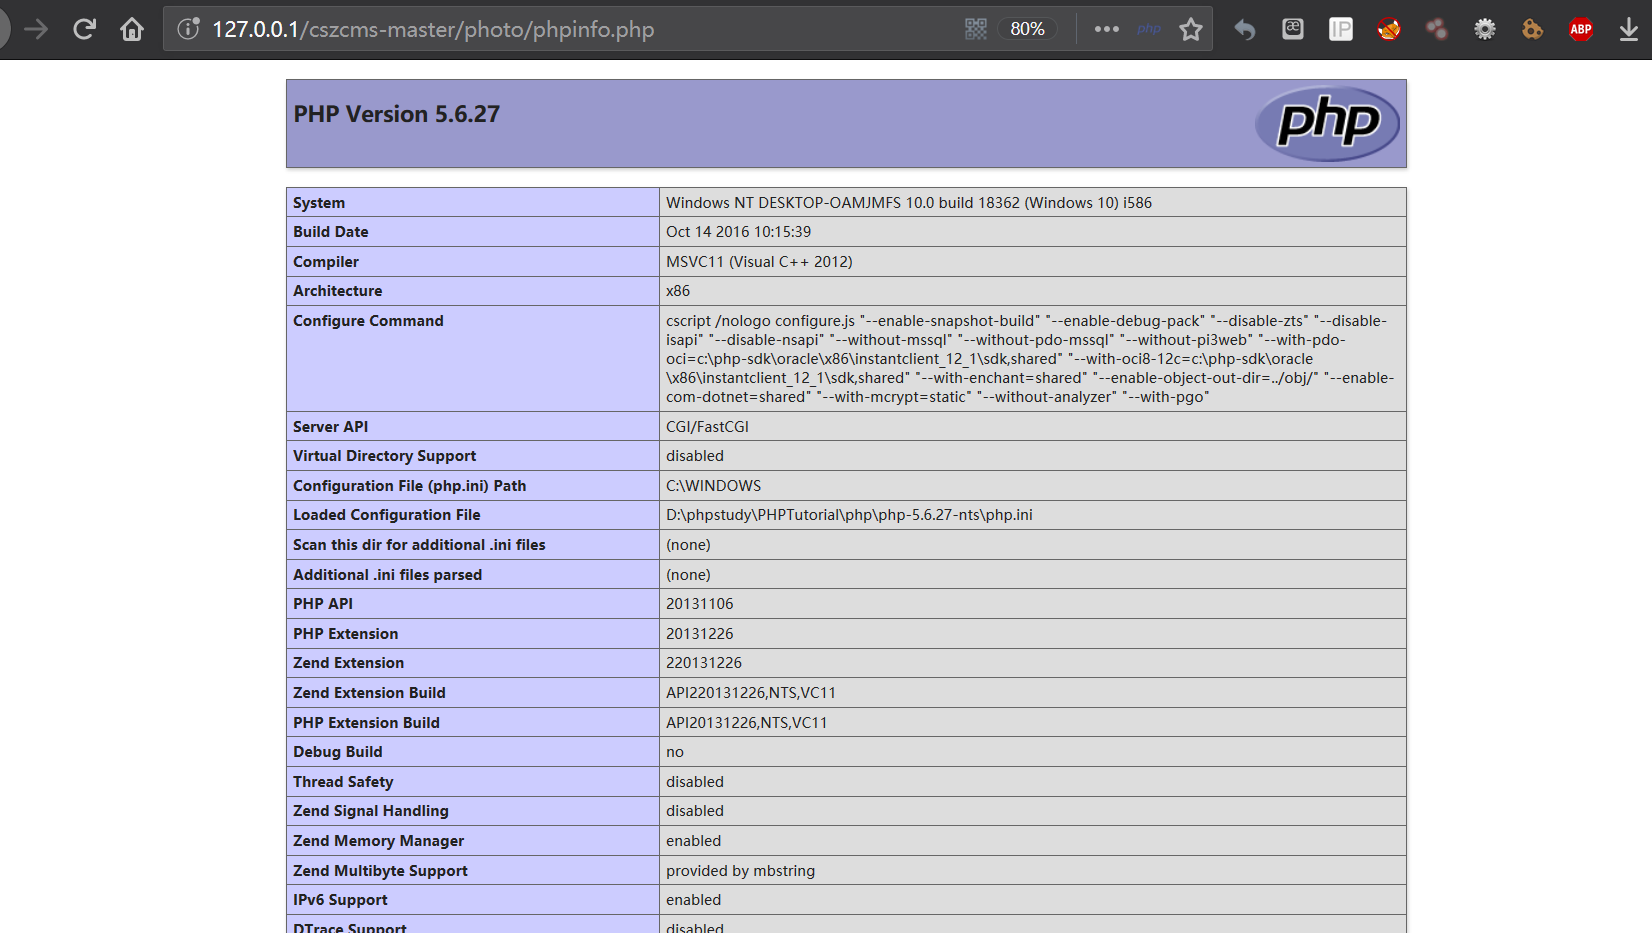This screenshot has width=1652, height=933.
Task: Open the ABP Adblock Plus icon
Action: tap(1581, 29)
